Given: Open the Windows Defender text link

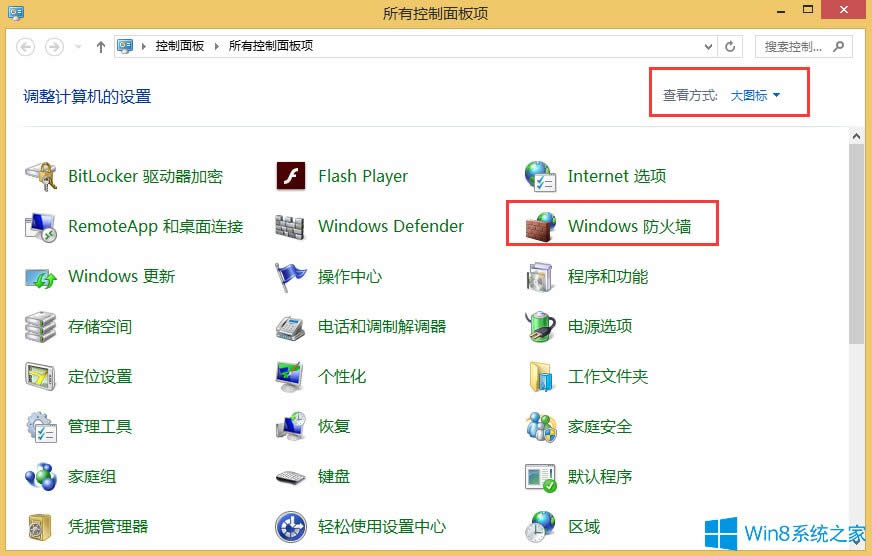Looking at the screenshot, I should pos(391,226).
